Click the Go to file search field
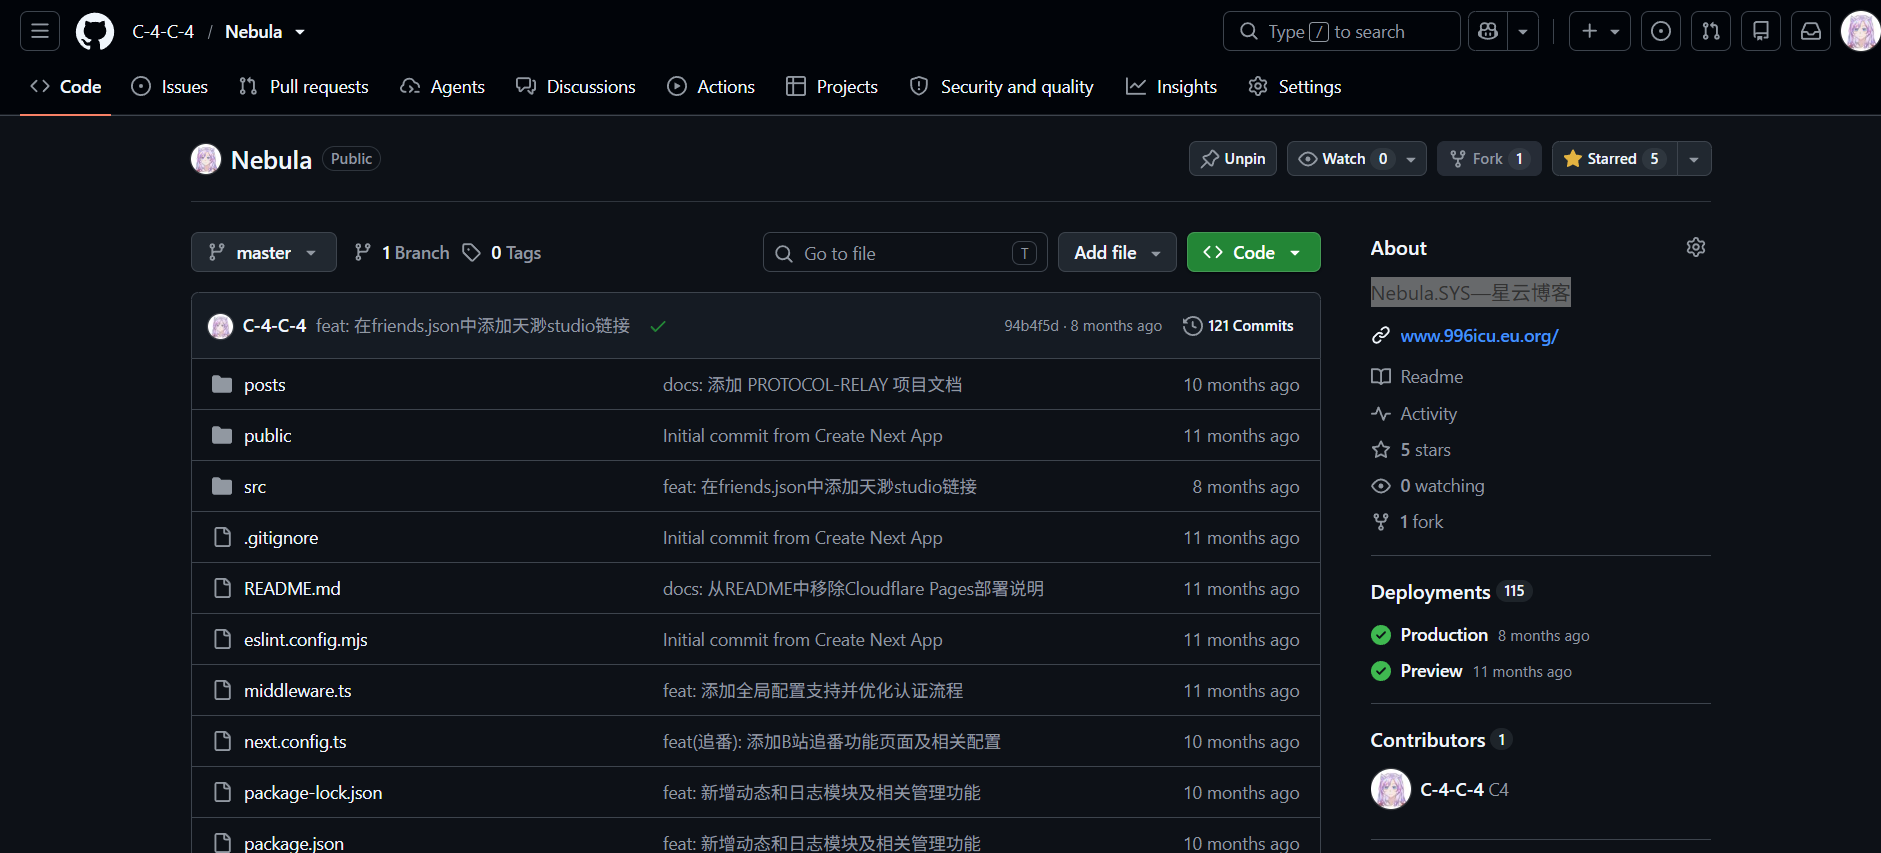The width and height of the screenshot is (1881, 853). click(x=905, y=252)
